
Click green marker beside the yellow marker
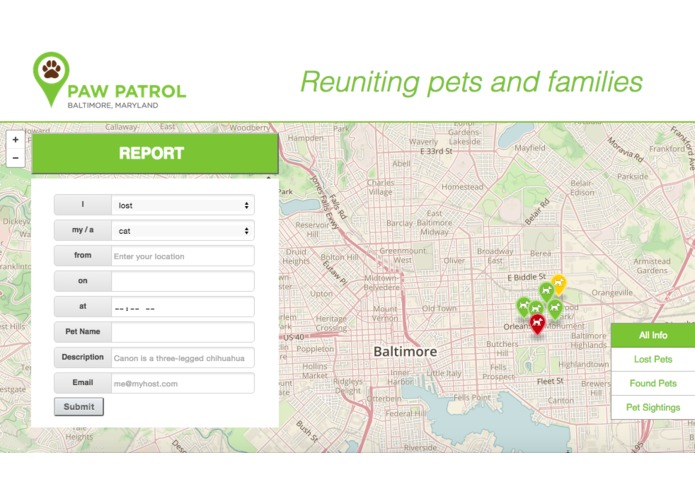(546, 291)
